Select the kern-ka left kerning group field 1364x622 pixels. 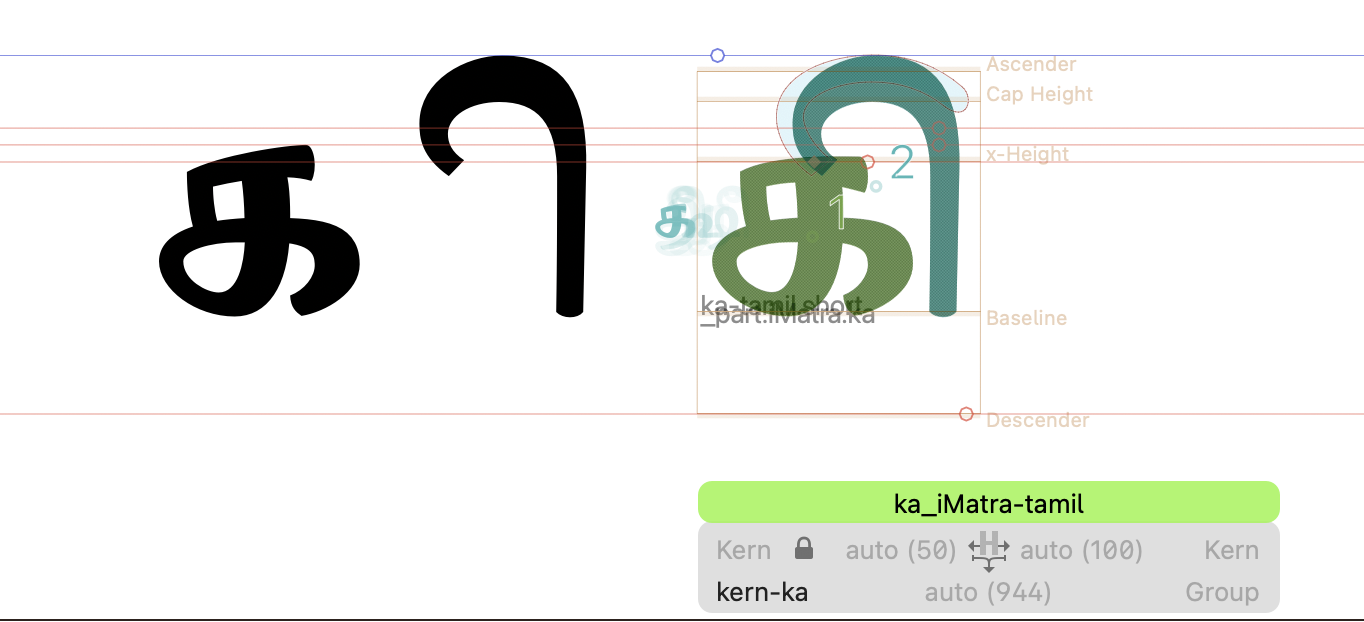tap(762, 593)
